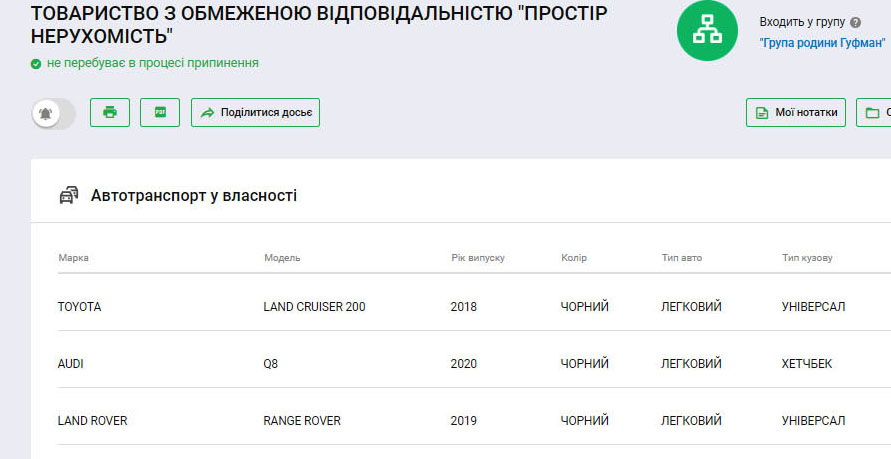Click the help question mark icon
The width and height of the screenshot is (891, 459).
click(855, 21)
